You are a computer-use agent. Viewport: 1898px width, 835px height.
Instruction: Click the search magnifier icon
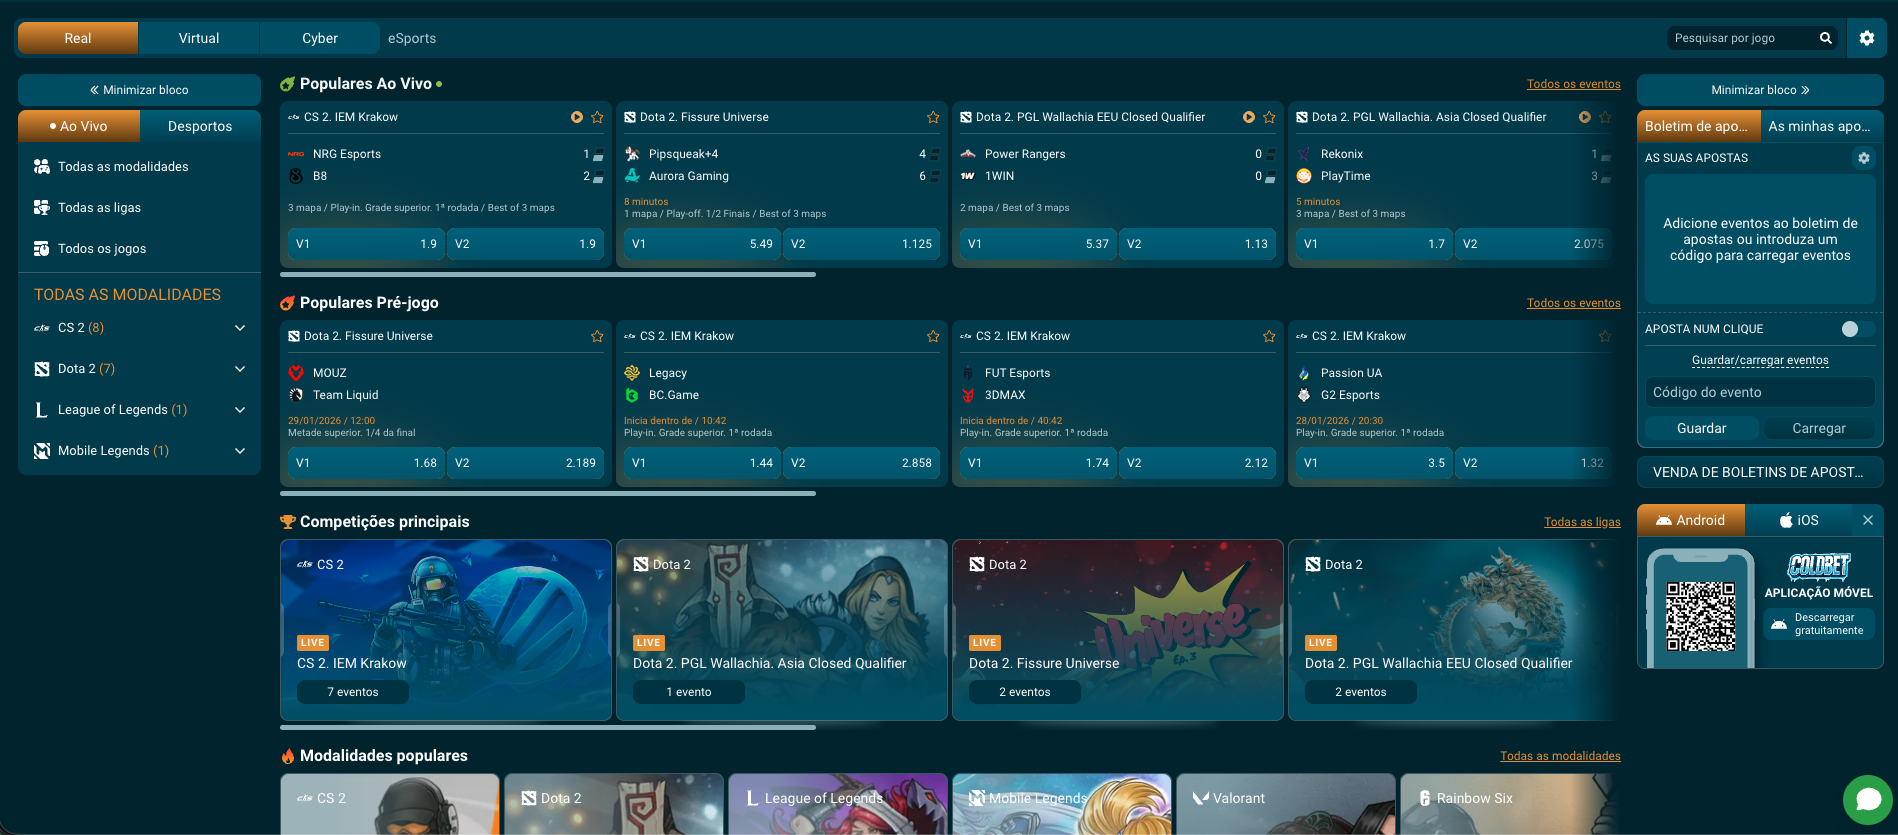(x=1825, y=38)
